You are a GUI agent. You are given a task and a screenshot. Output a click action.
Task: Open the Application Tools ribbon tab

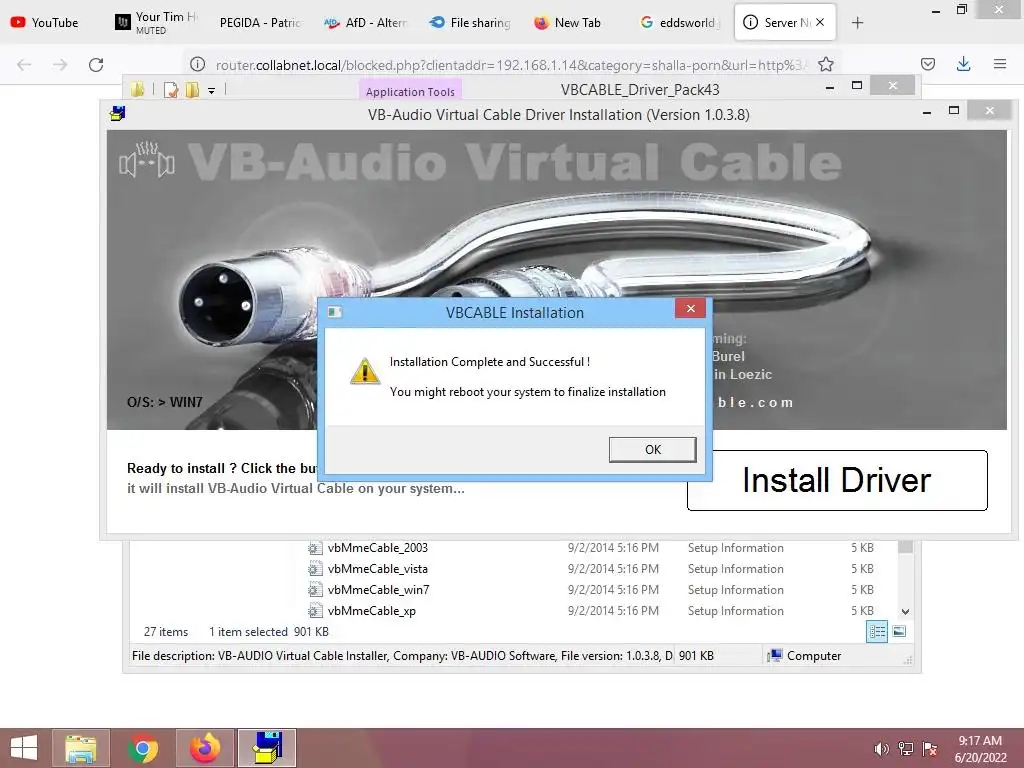(410, 91)
